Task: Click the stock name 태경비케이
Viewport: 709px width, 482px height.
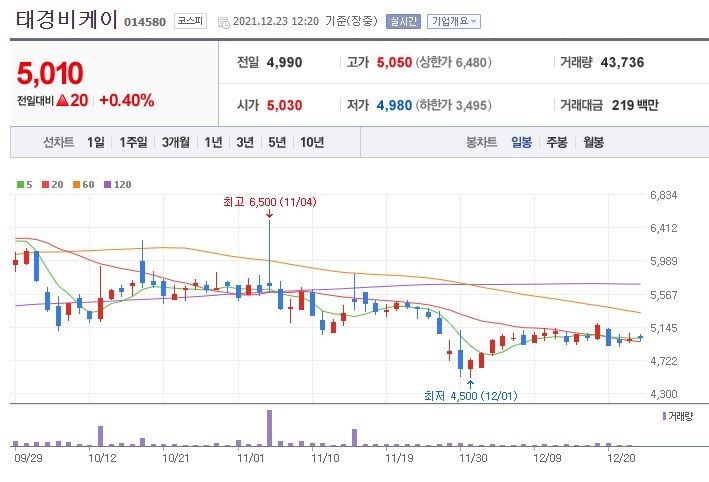Action: point(66,20)
